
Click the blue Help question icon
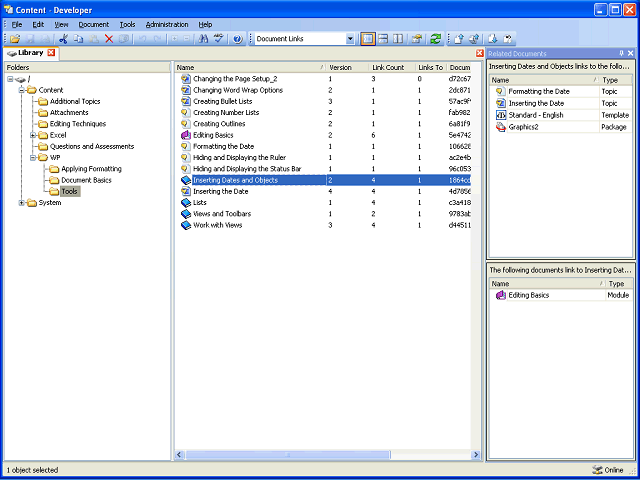(x=238, y=39)
